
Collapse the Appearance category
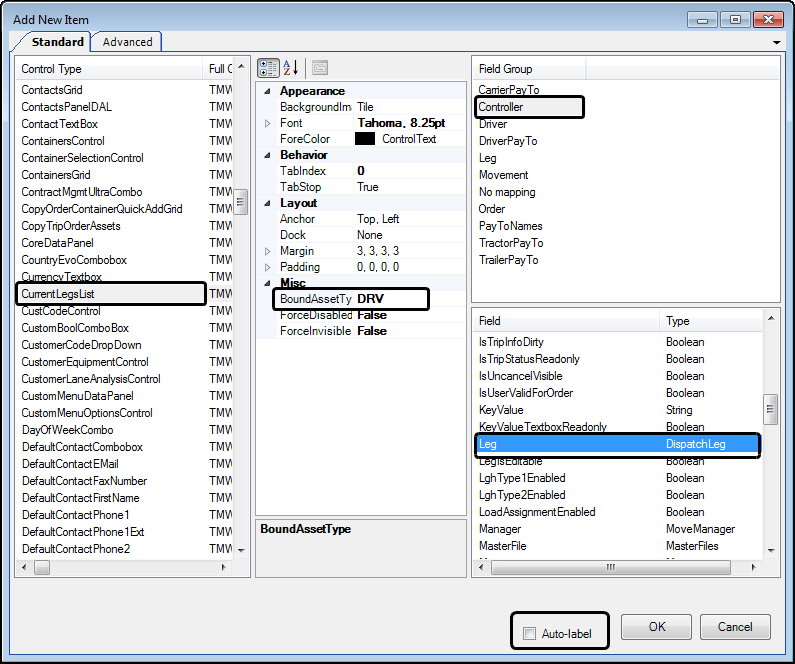pyautogui.click(x=267, y=91)
